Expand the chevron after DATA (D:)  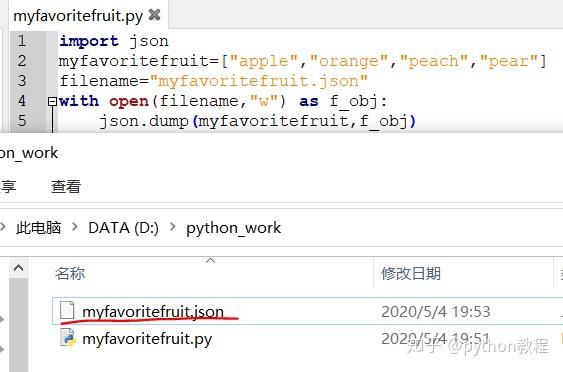tap(173, 227)
